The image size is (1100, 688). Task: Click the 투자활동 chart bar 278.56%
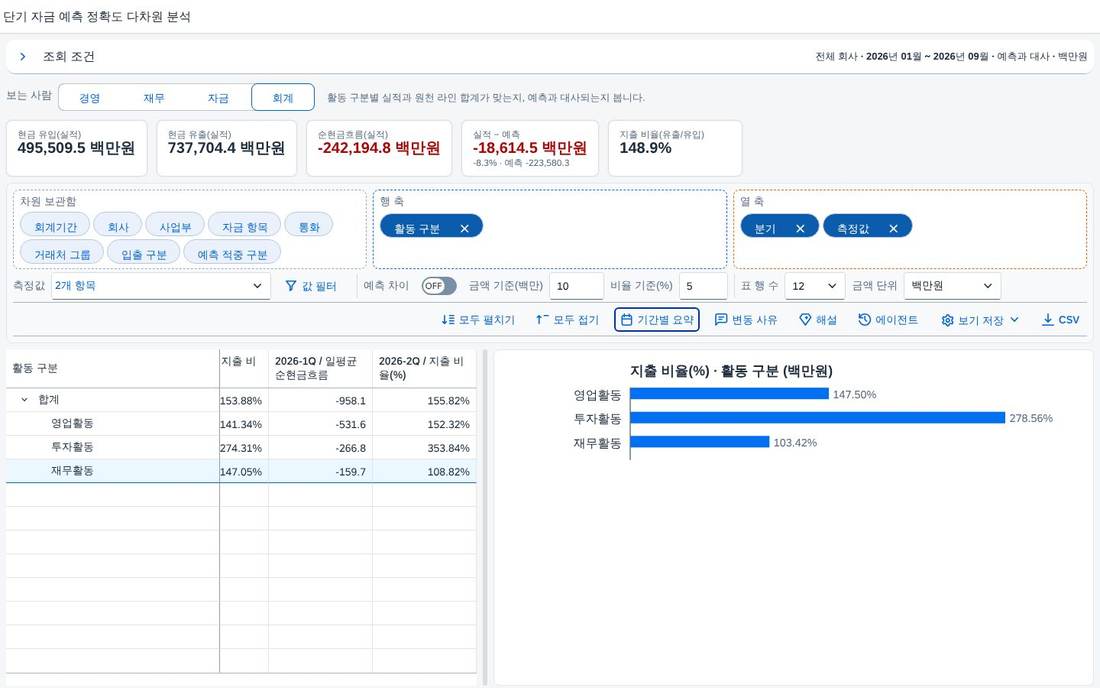click(x=818, y=418)
